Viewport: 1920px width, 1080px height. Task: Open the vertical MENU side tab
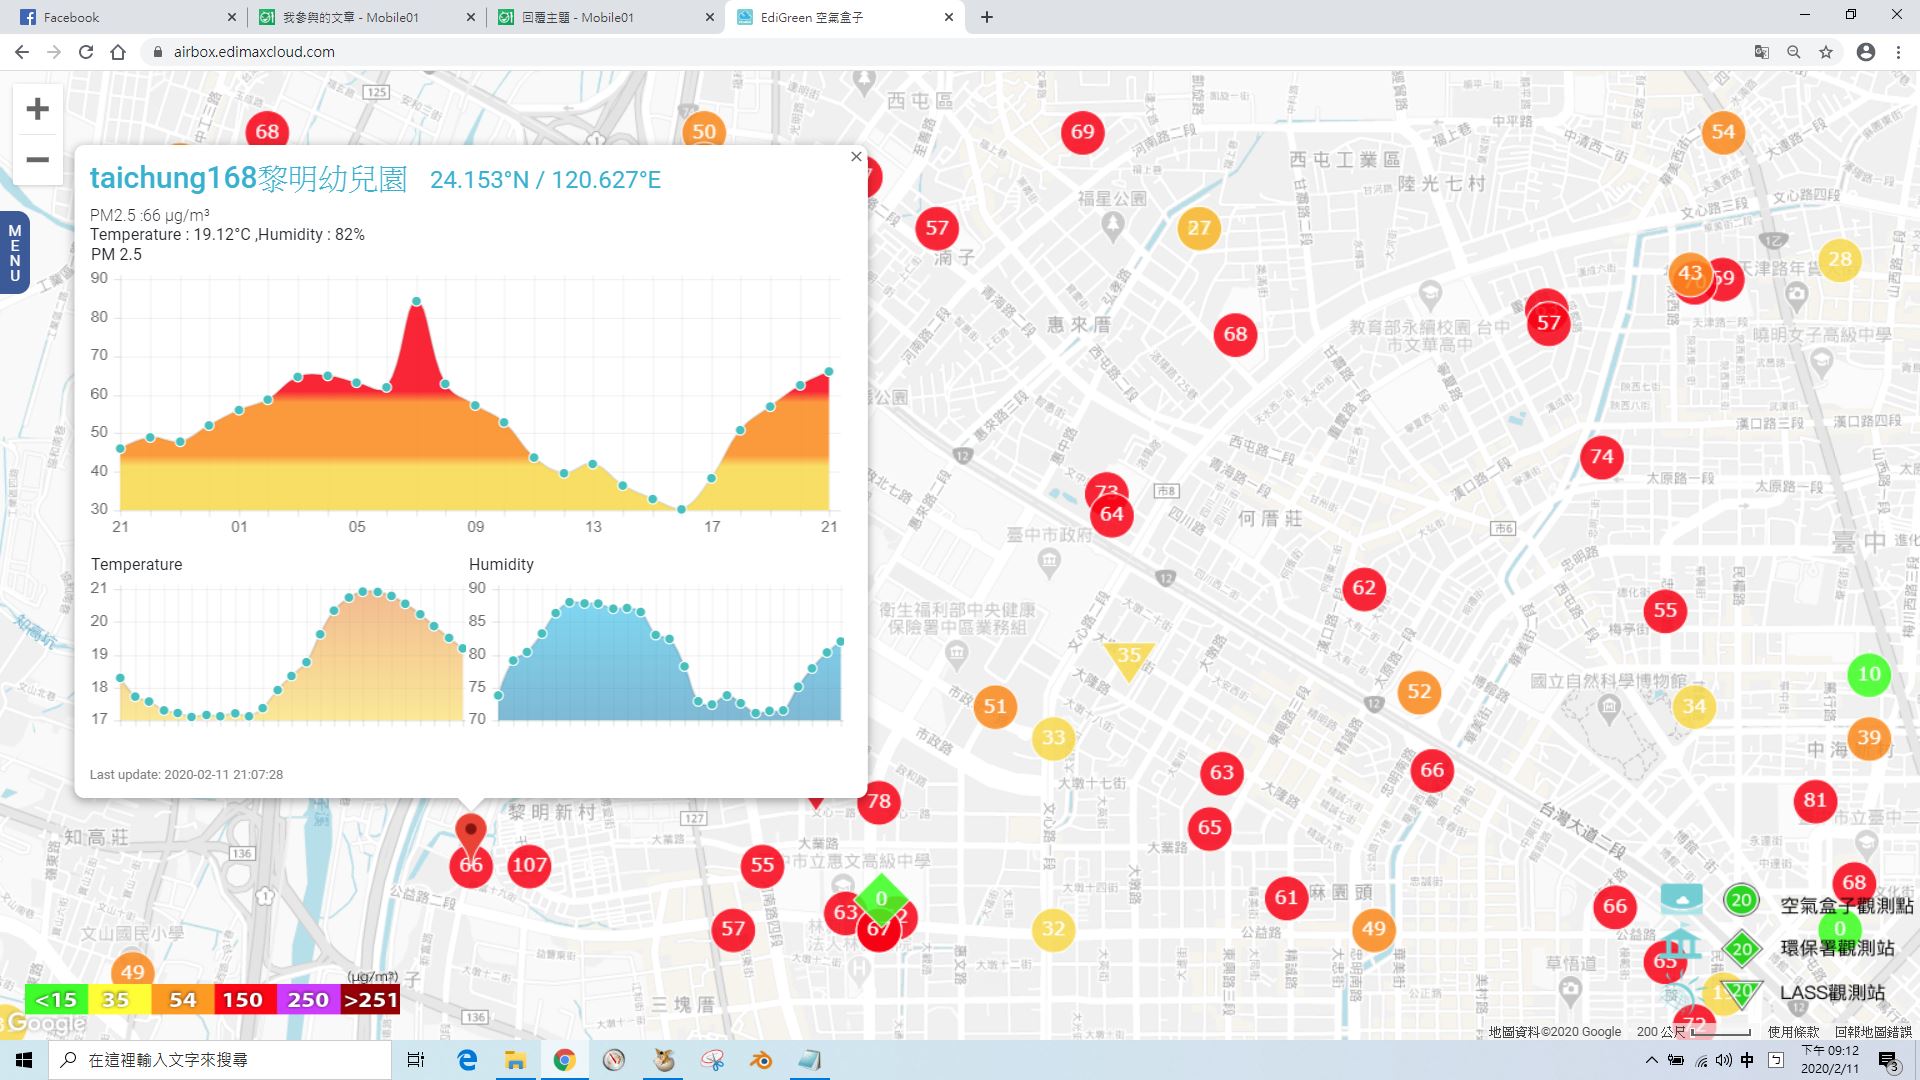14,252
